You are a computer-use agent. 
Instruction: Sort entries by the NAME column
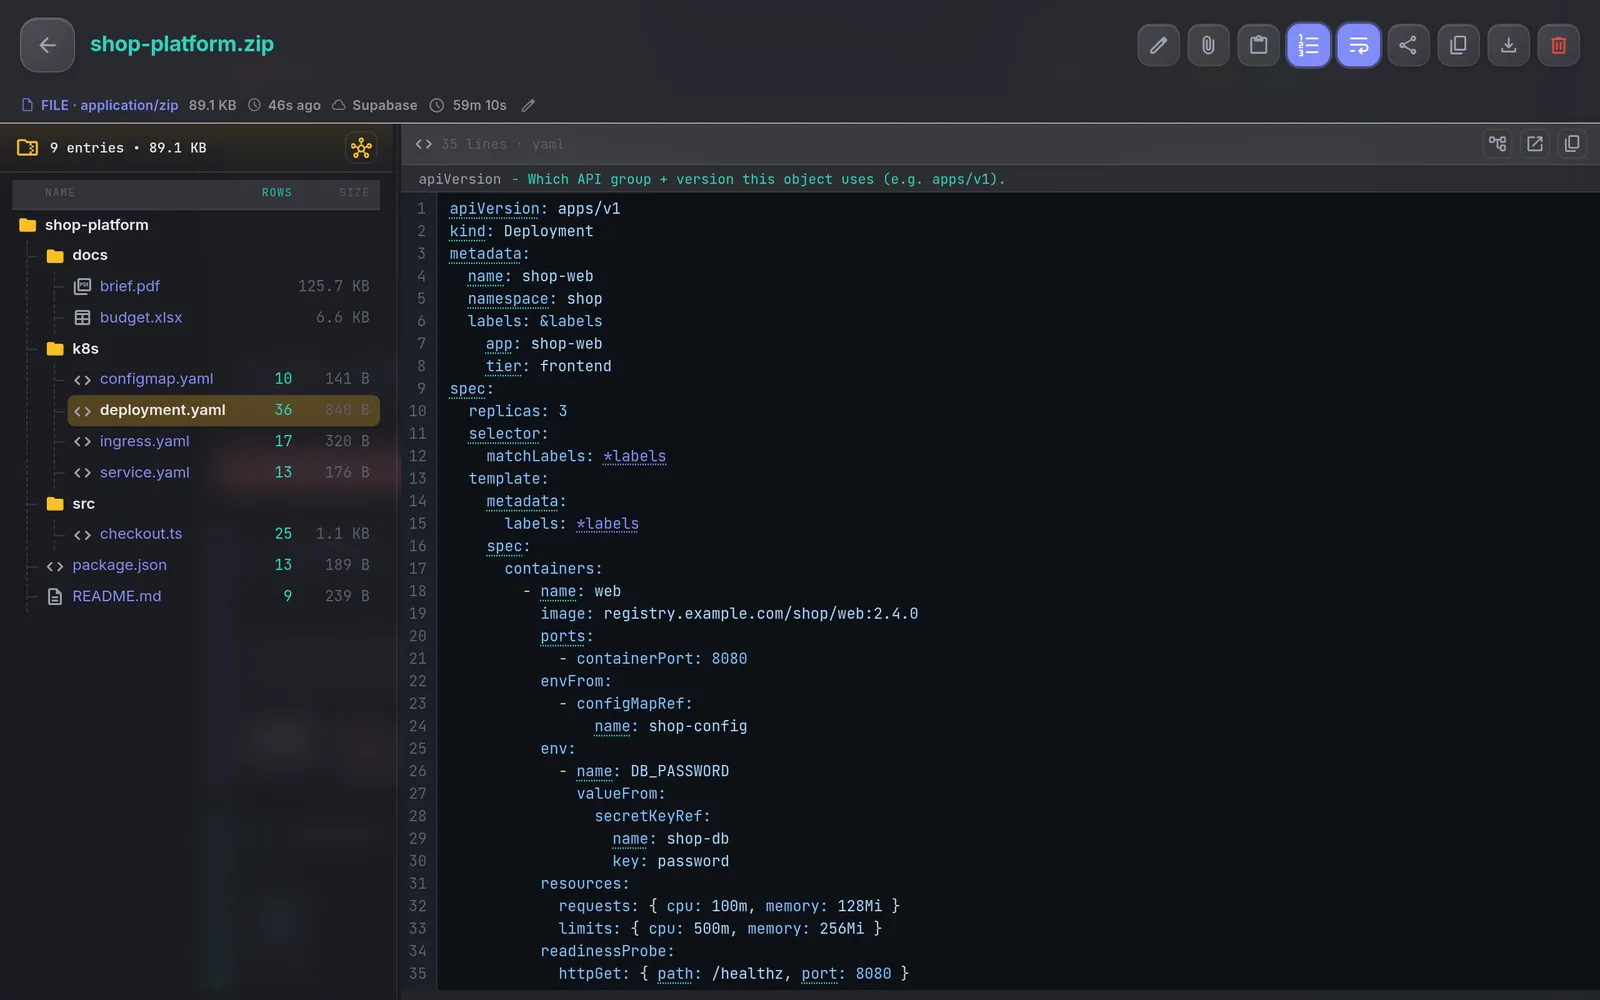point(60,193)
